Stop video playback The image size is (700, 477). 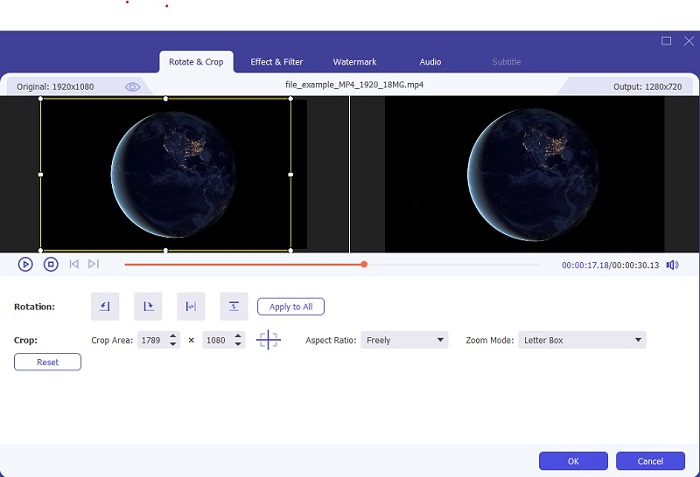[x=51, y=264]
